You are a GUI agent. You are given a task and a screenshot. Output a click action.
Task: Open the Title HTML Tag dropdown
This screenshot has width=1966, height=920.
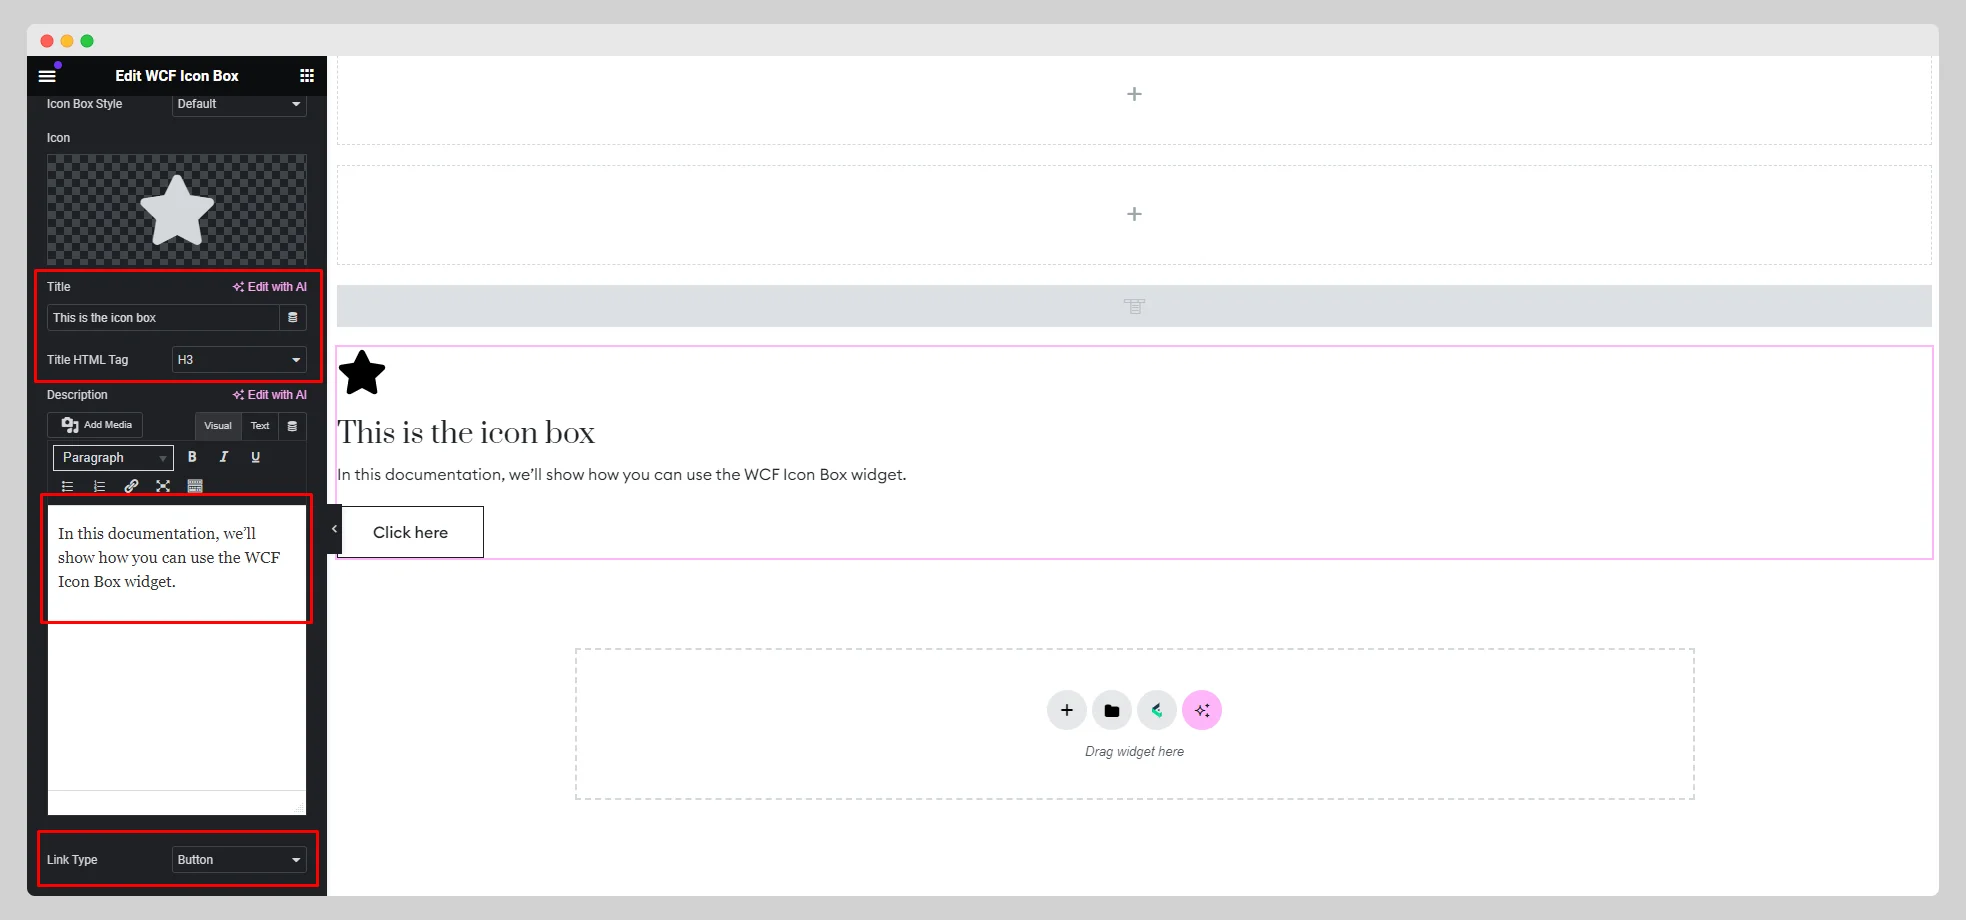click(239, 360)
